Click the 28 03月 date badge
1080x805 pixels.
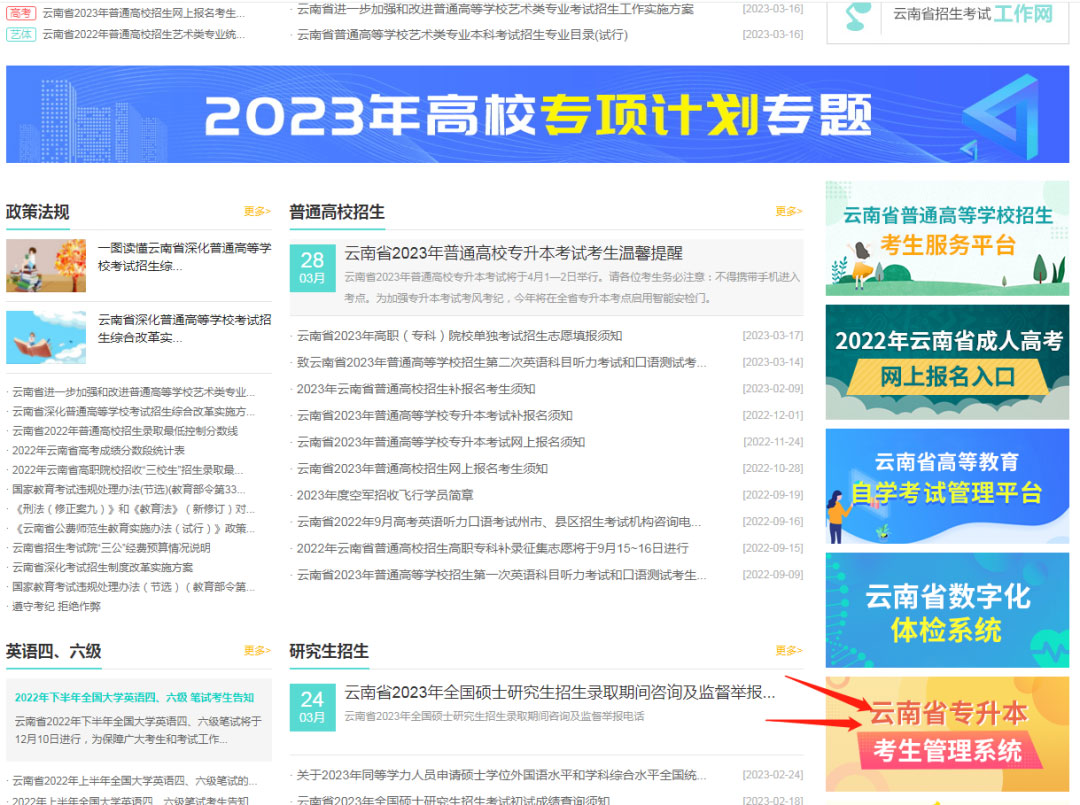coord(312,267)
